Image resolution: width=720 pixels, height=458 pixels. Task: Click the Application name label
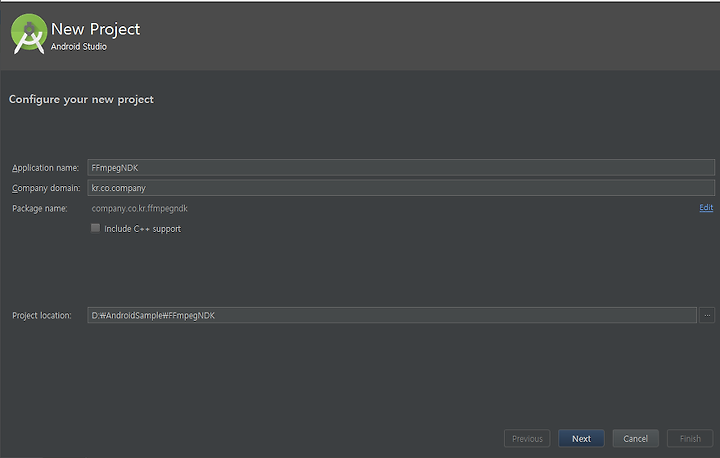45,168
